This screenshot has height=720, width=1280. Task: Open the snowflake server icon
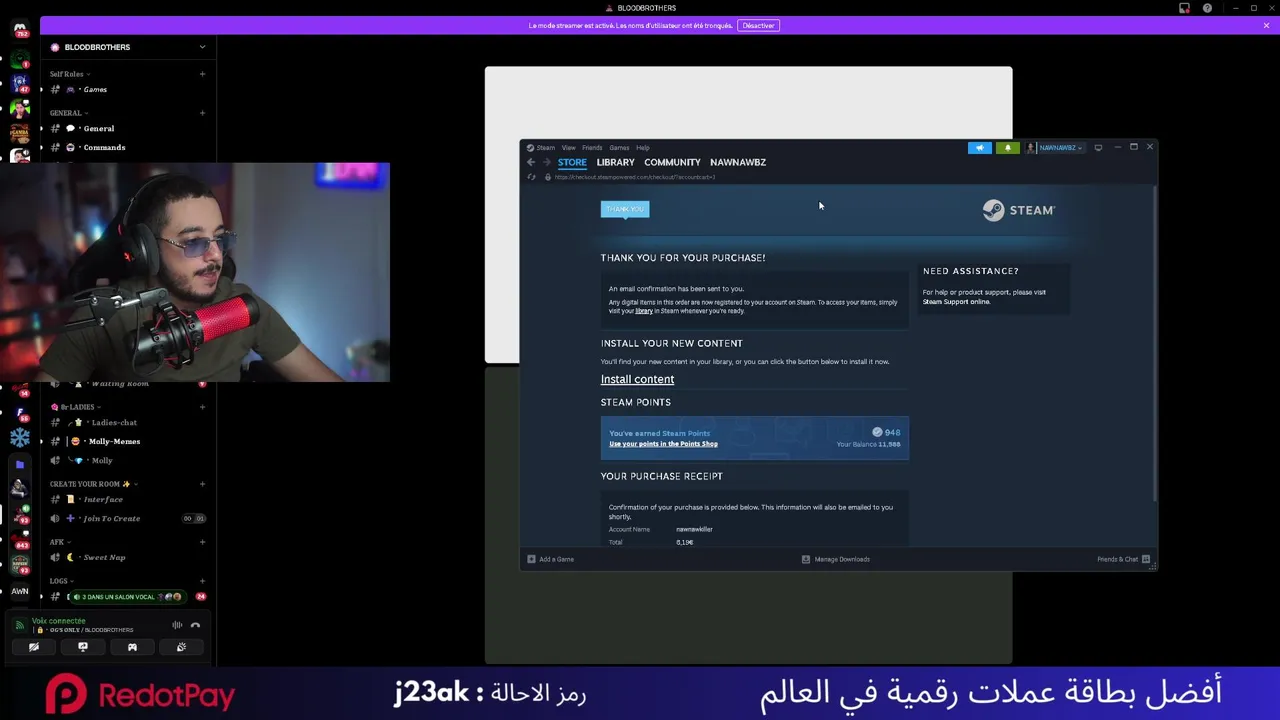[20, 438]
